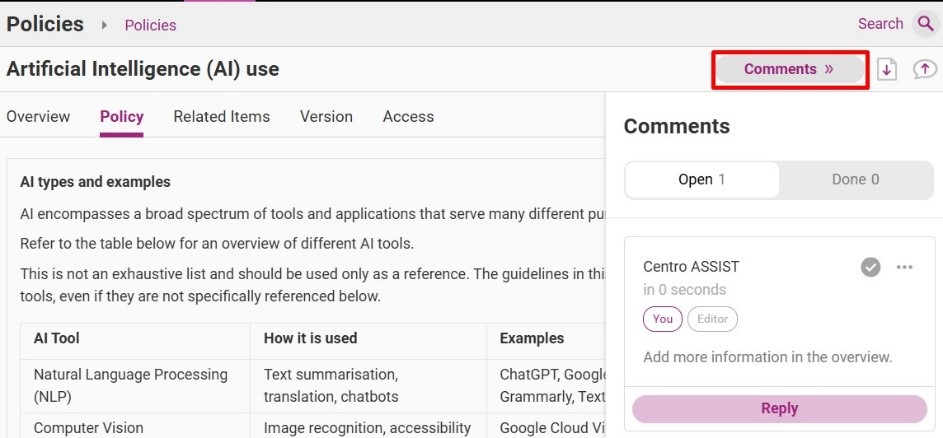Viewport: 943px width, 438px height.
Task: Click the 'in 0 seconds' timestamp
Action: pos(684,290)
